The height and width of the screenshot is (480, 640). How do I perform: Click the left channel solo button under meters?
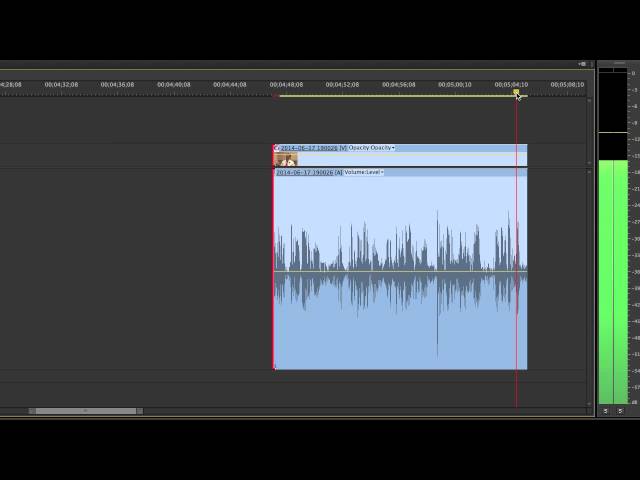(x=605, y=411)
